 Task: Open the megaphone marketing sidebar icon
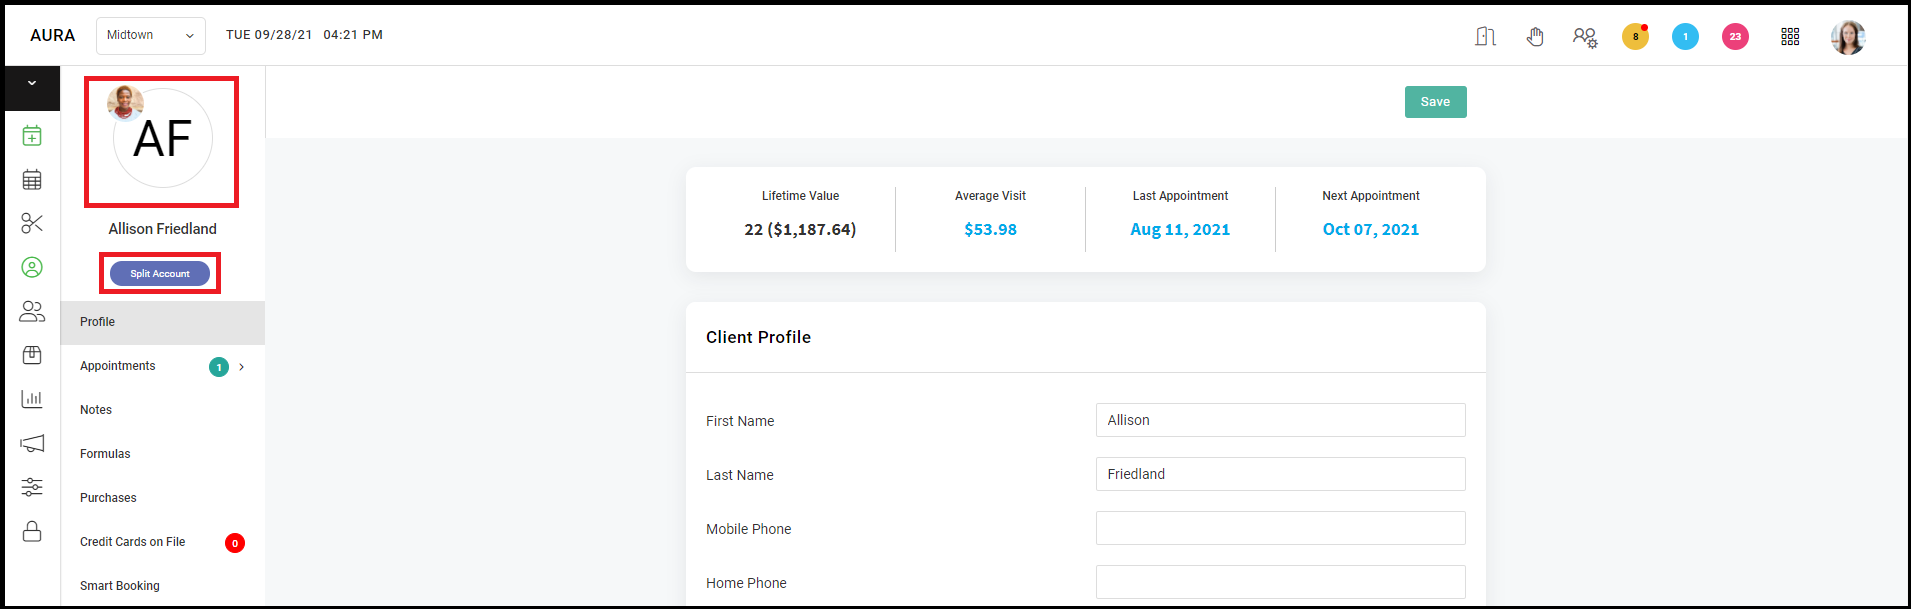click(x=32, y=443)
